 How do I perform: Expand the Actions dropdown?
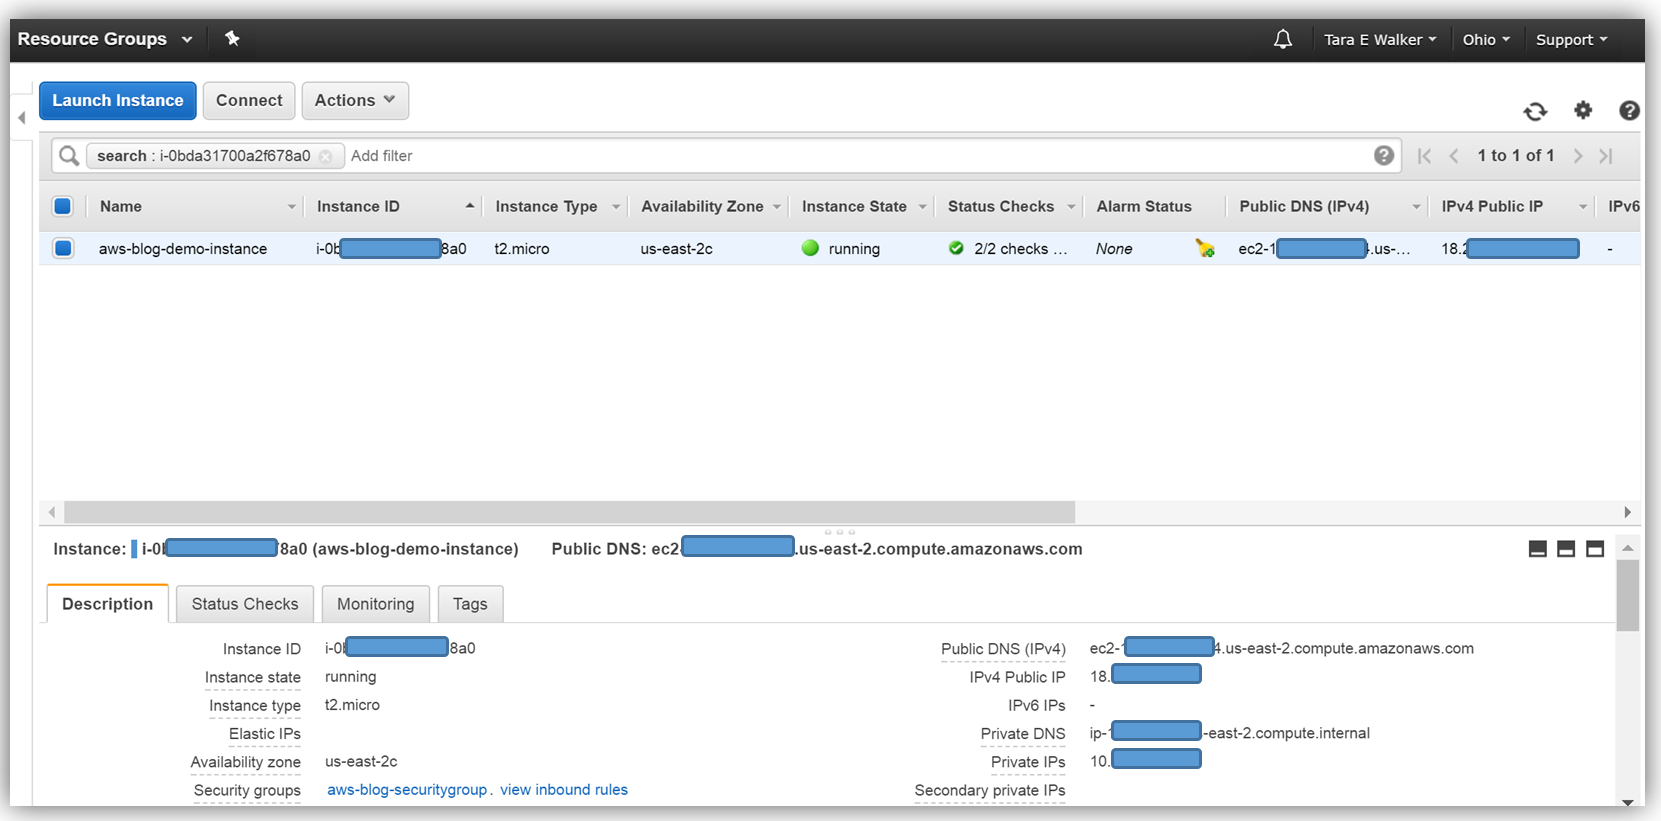[355, 100]
